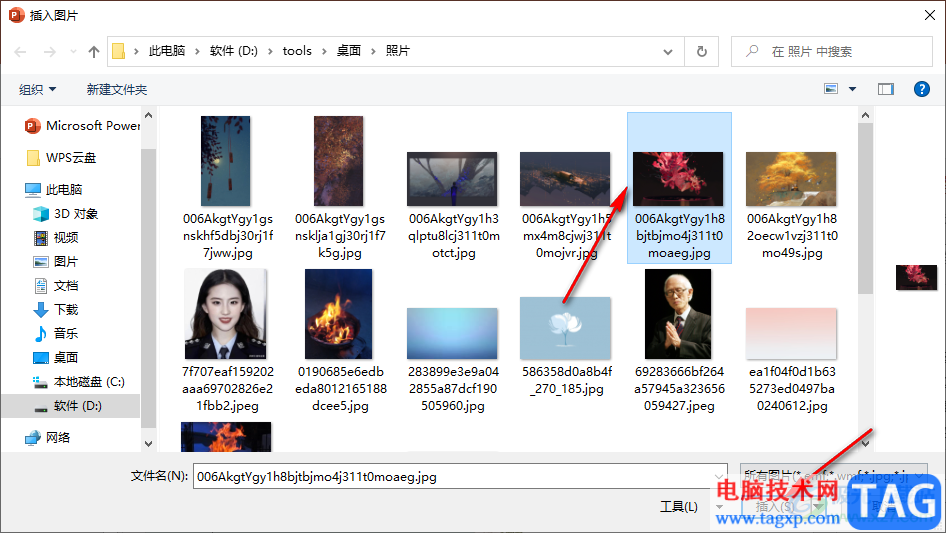Expand the address bar history dropdown
Viewport: 946px width, 533px height.
coord(668,52)
